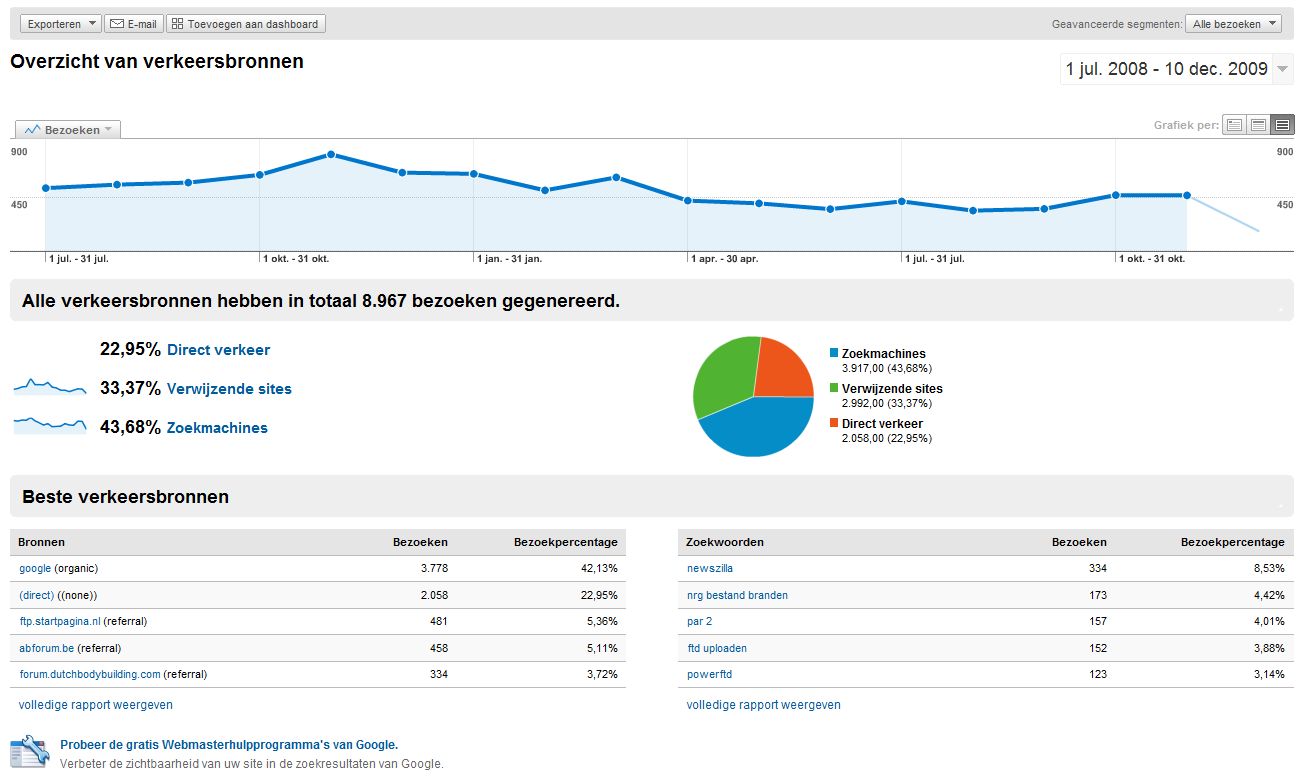Click the 3.778 visits cell for google
The height and width of the screenshot is (779, 1304).
click(x=432, y=569)
